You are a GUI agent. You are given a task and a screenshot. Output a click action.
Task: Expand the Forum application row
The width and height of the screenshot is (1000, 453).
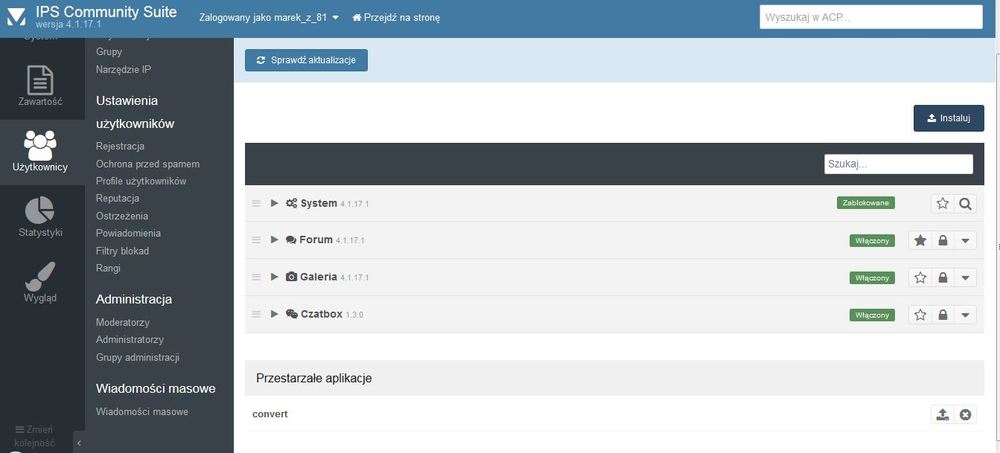click(x=275, y=240)
